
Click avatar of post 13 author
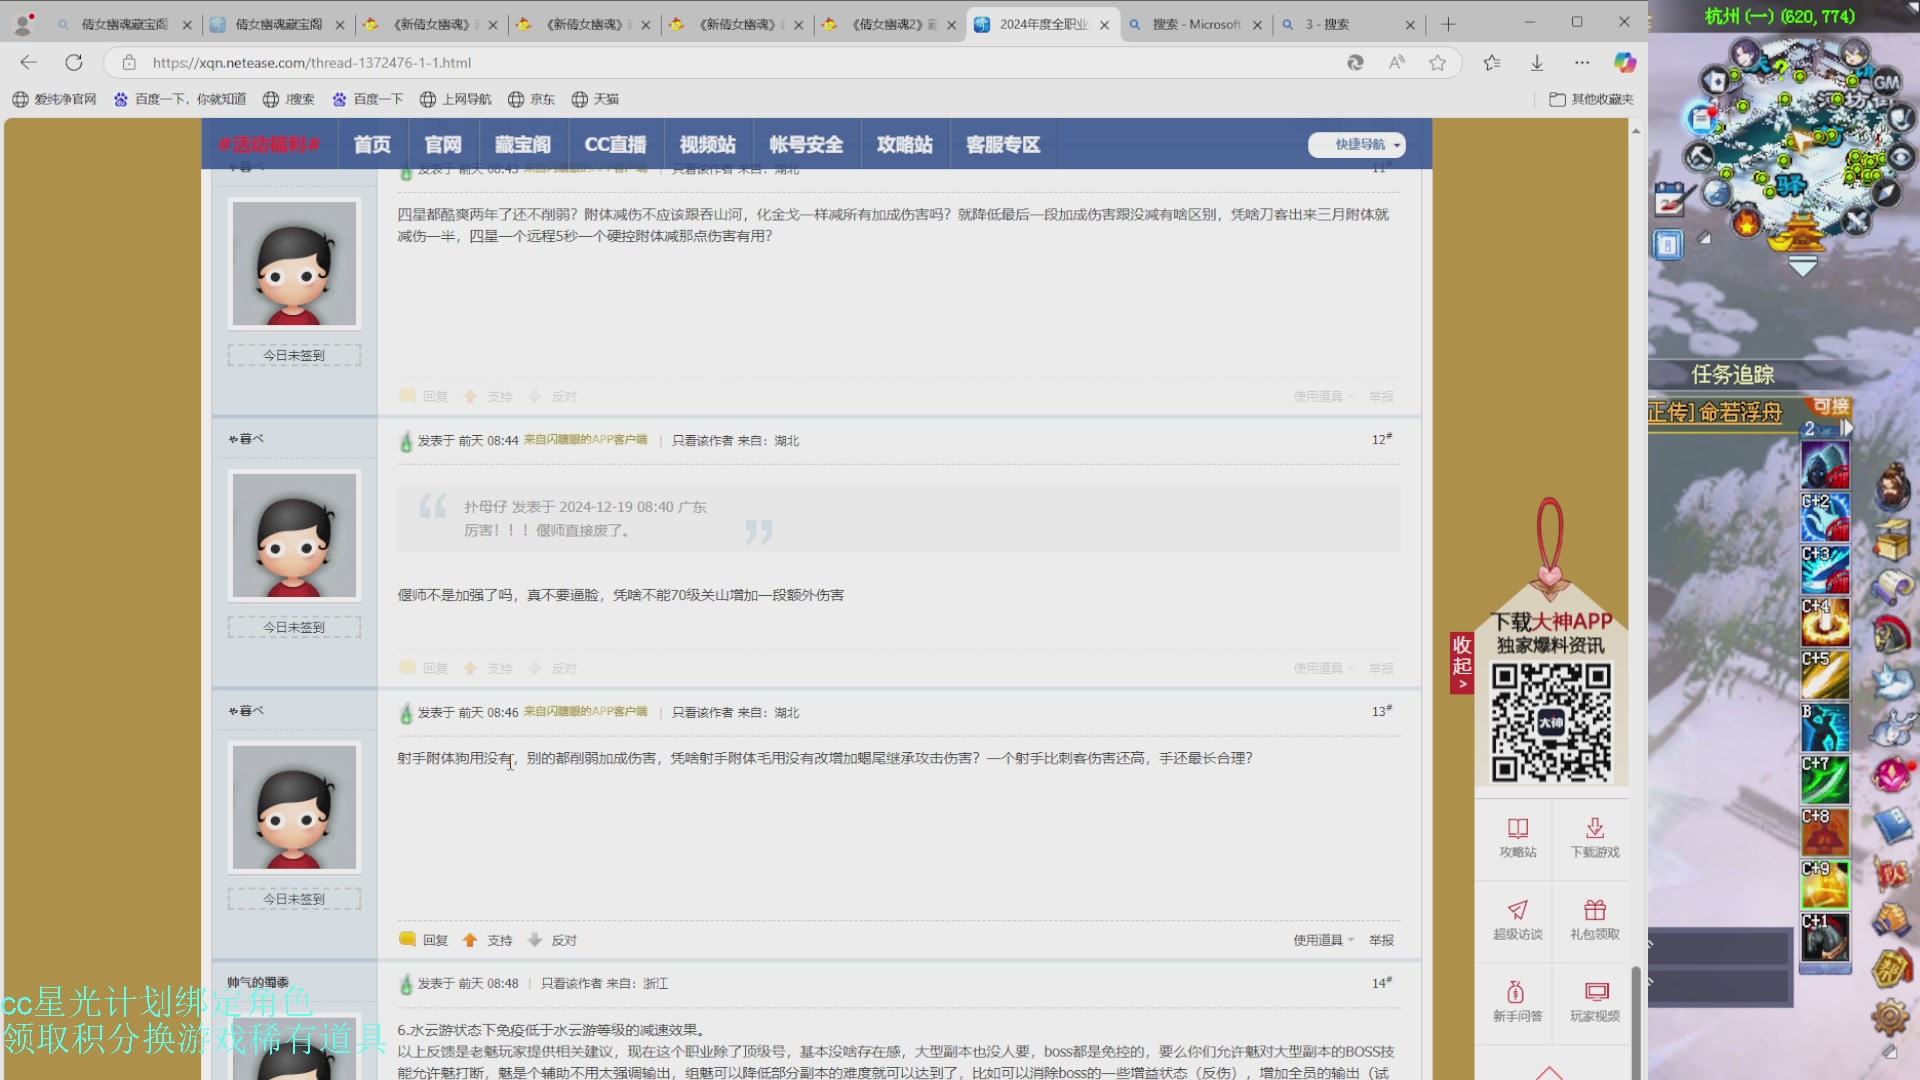(294, 807)
